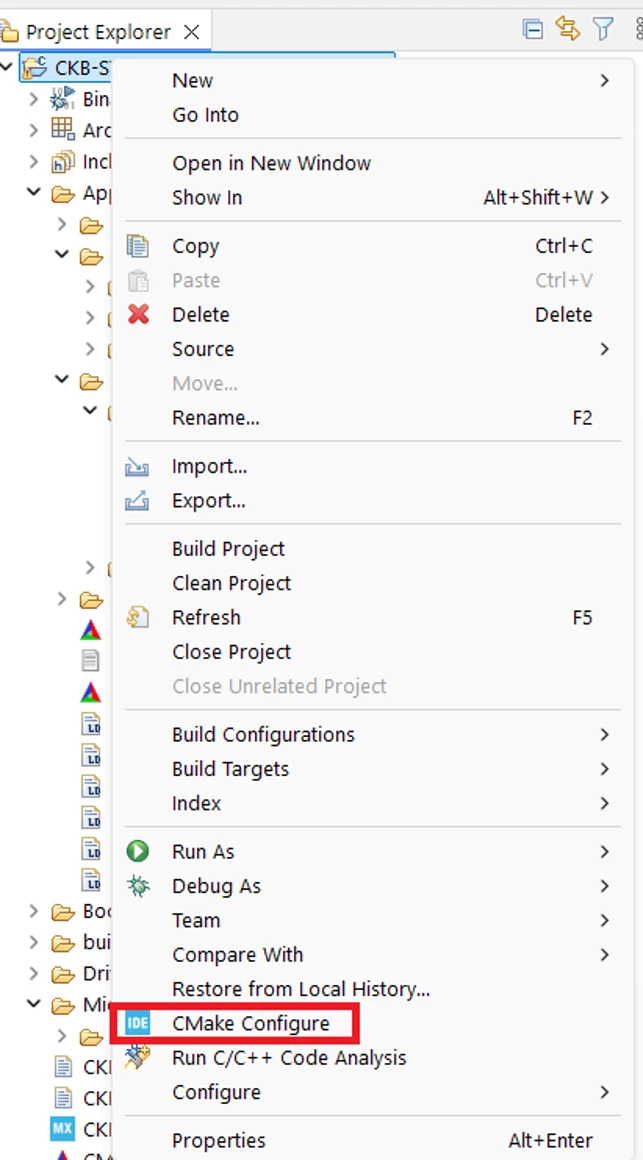Click the Debug As bug icon
643x1160 pixels.
[x=138, y=886]
